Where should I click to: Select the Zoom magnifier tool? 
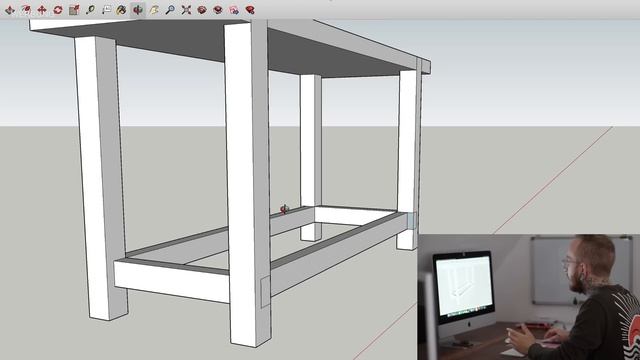(x=170, y=10)
